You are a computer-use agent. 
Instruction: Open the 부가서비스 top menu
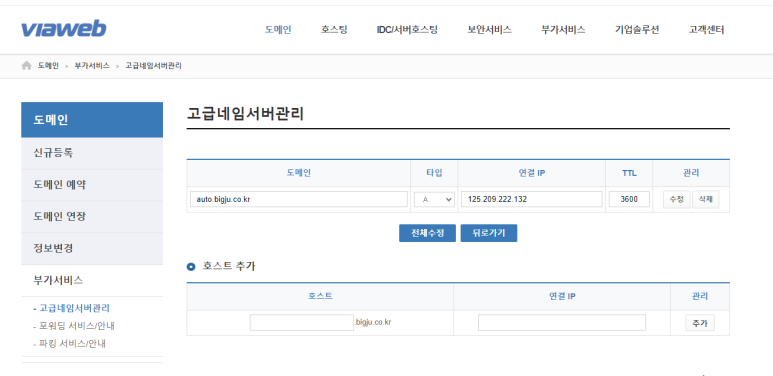563,30
